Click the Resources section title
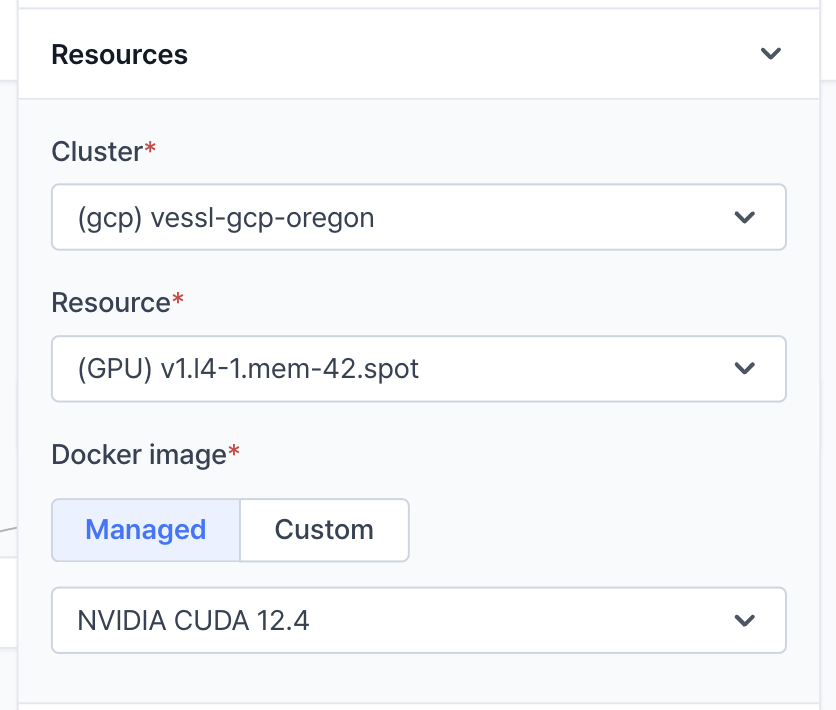The width and height of the screenshot is (836, 710). [119, 54]
